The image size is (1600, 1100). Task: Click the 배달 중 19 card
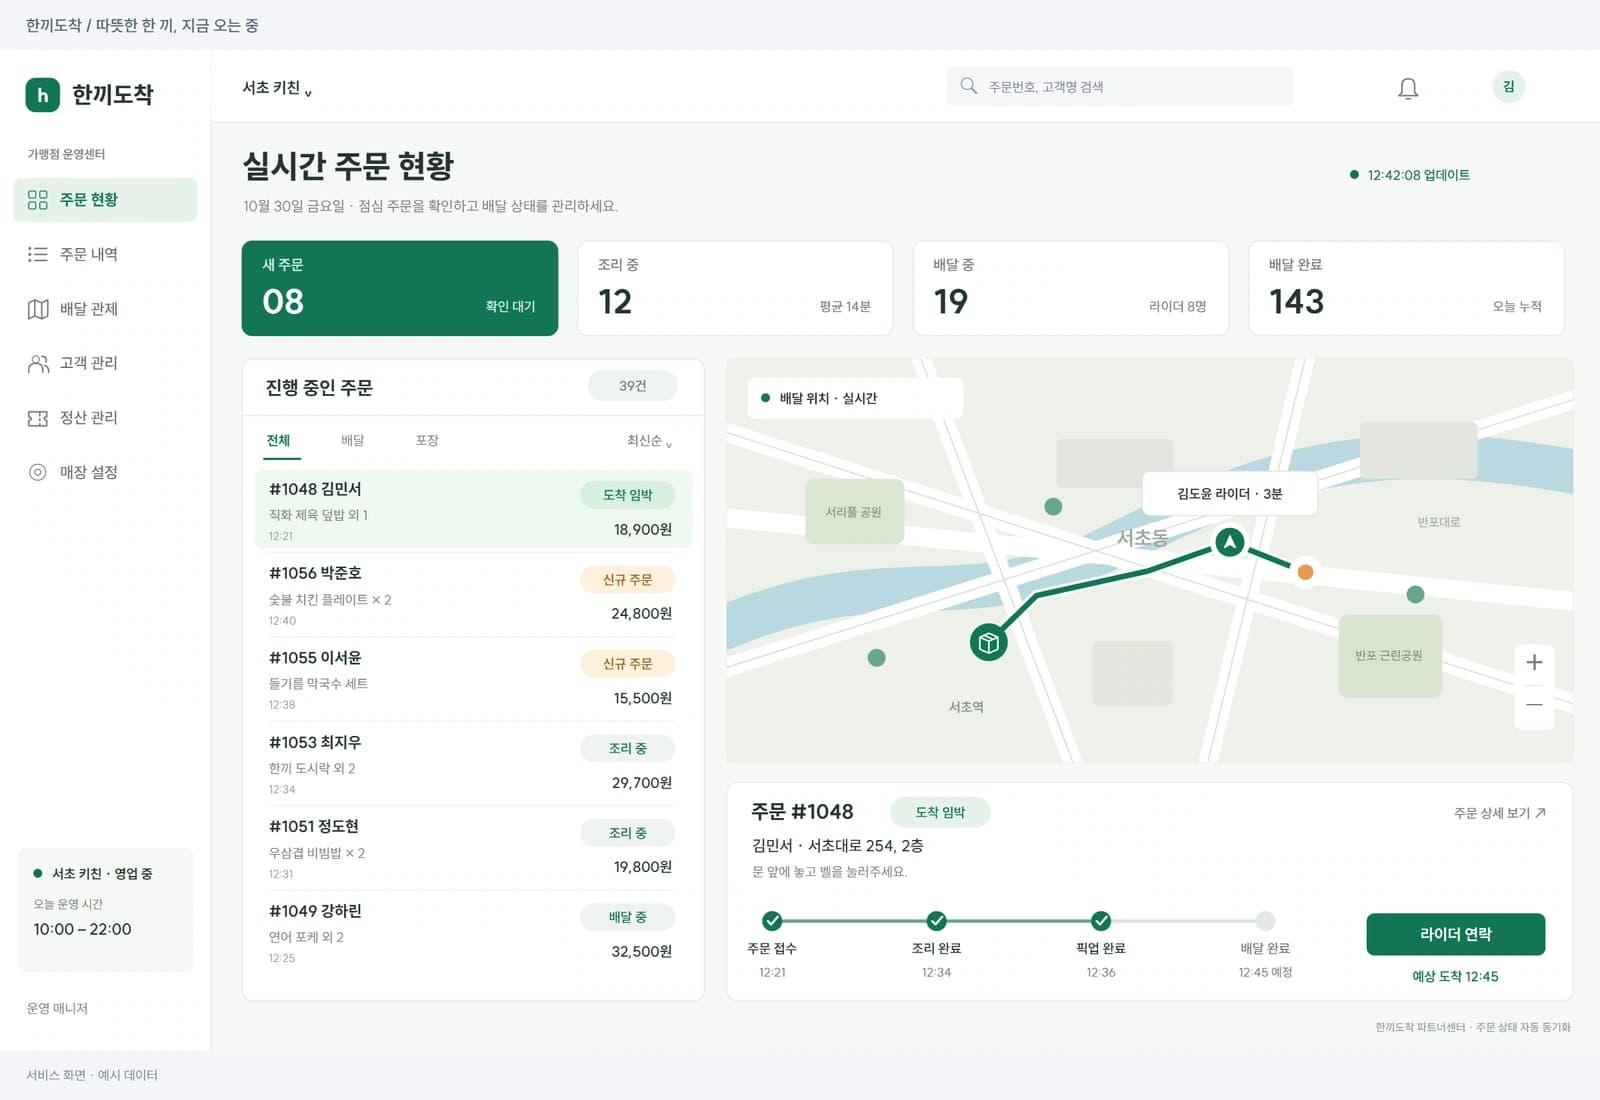pos(1070,288)
